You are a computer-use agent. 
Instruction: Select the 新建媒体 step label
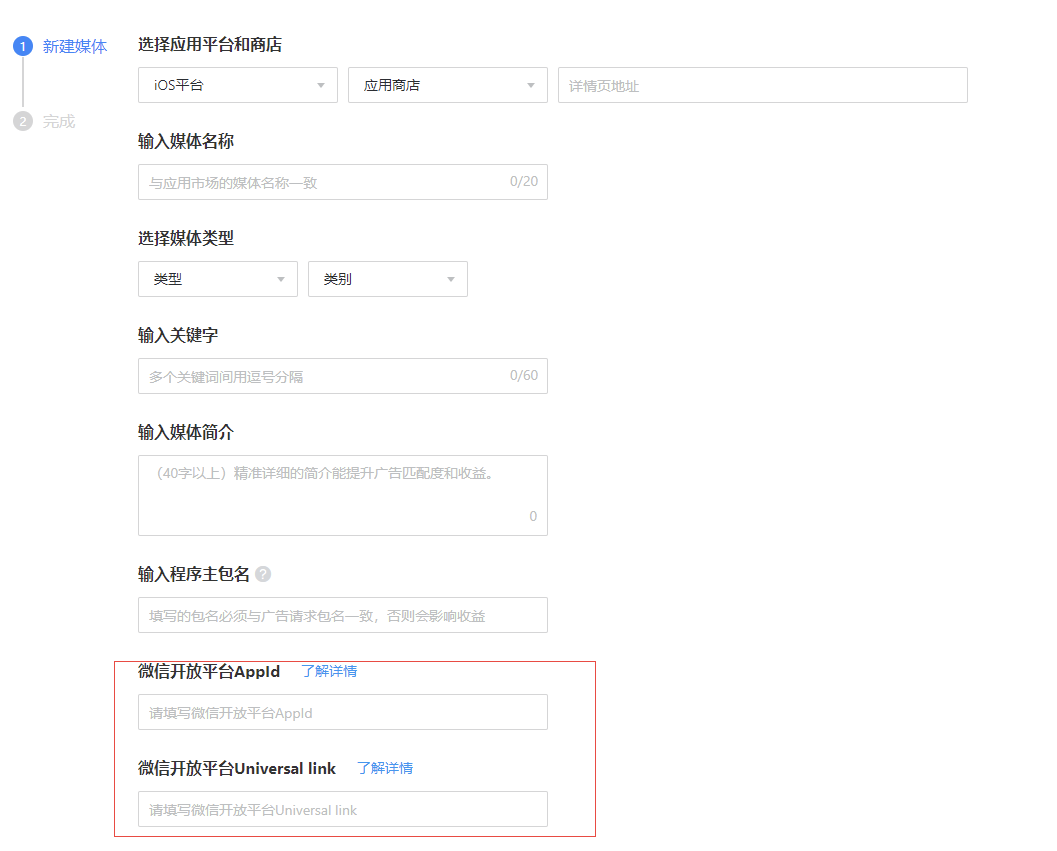click(x=75, y=46)
